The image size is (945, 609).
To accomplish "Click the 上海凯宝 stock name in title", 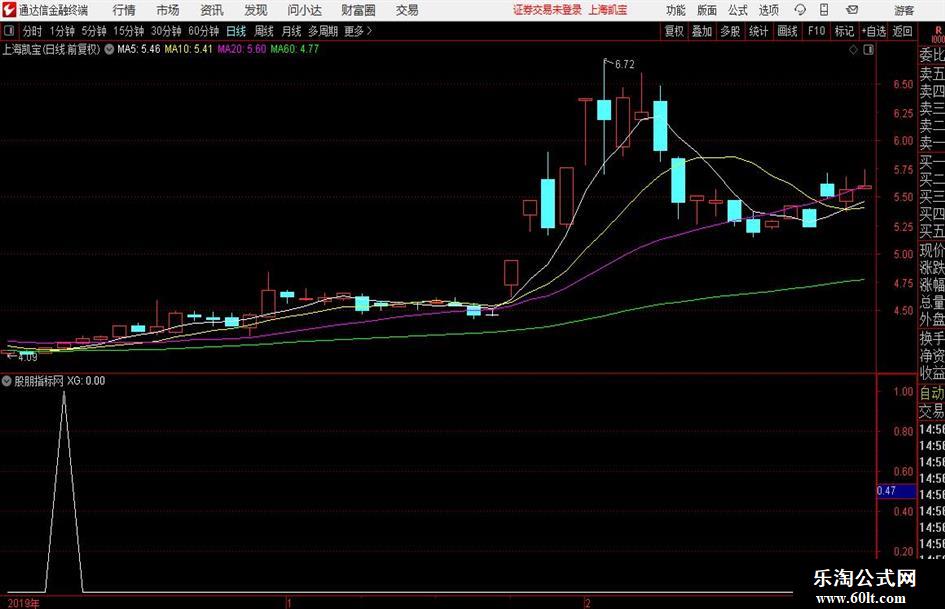I will (x=608, y=10).
